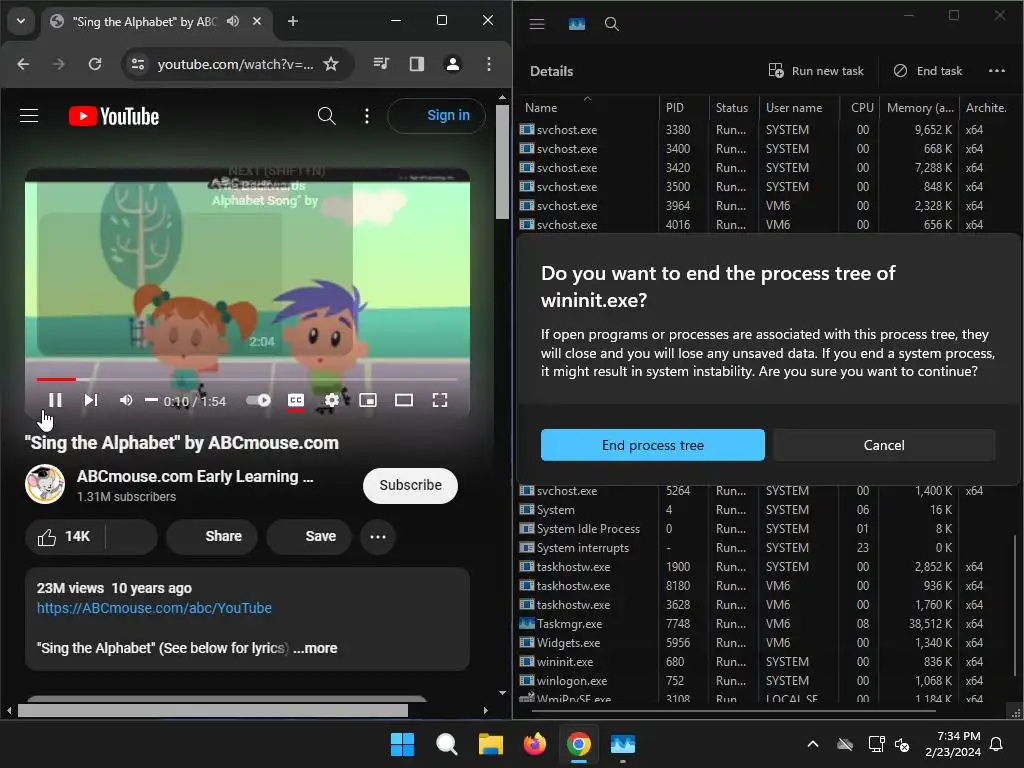
Task: Open ABCmouse.com channel avatar
Action: [45, 485]
